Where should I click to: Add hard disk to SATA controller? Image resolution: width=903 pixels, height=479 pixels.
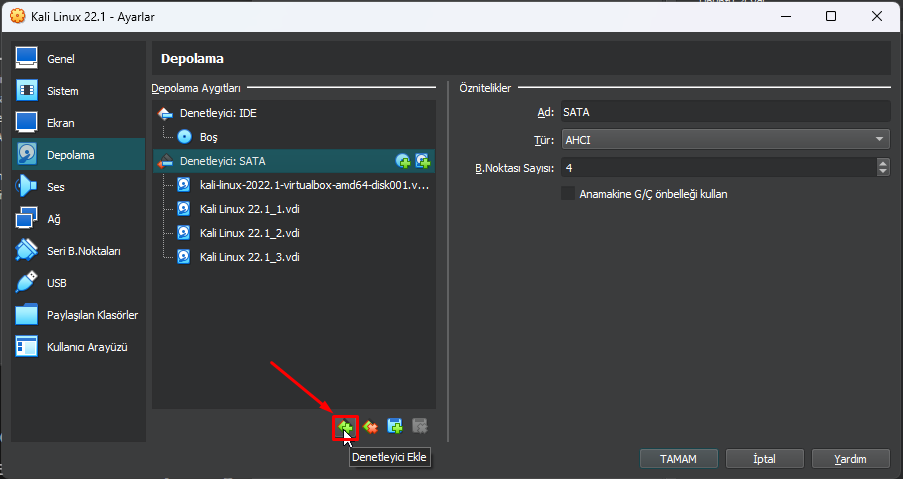(x=423, y=161)
